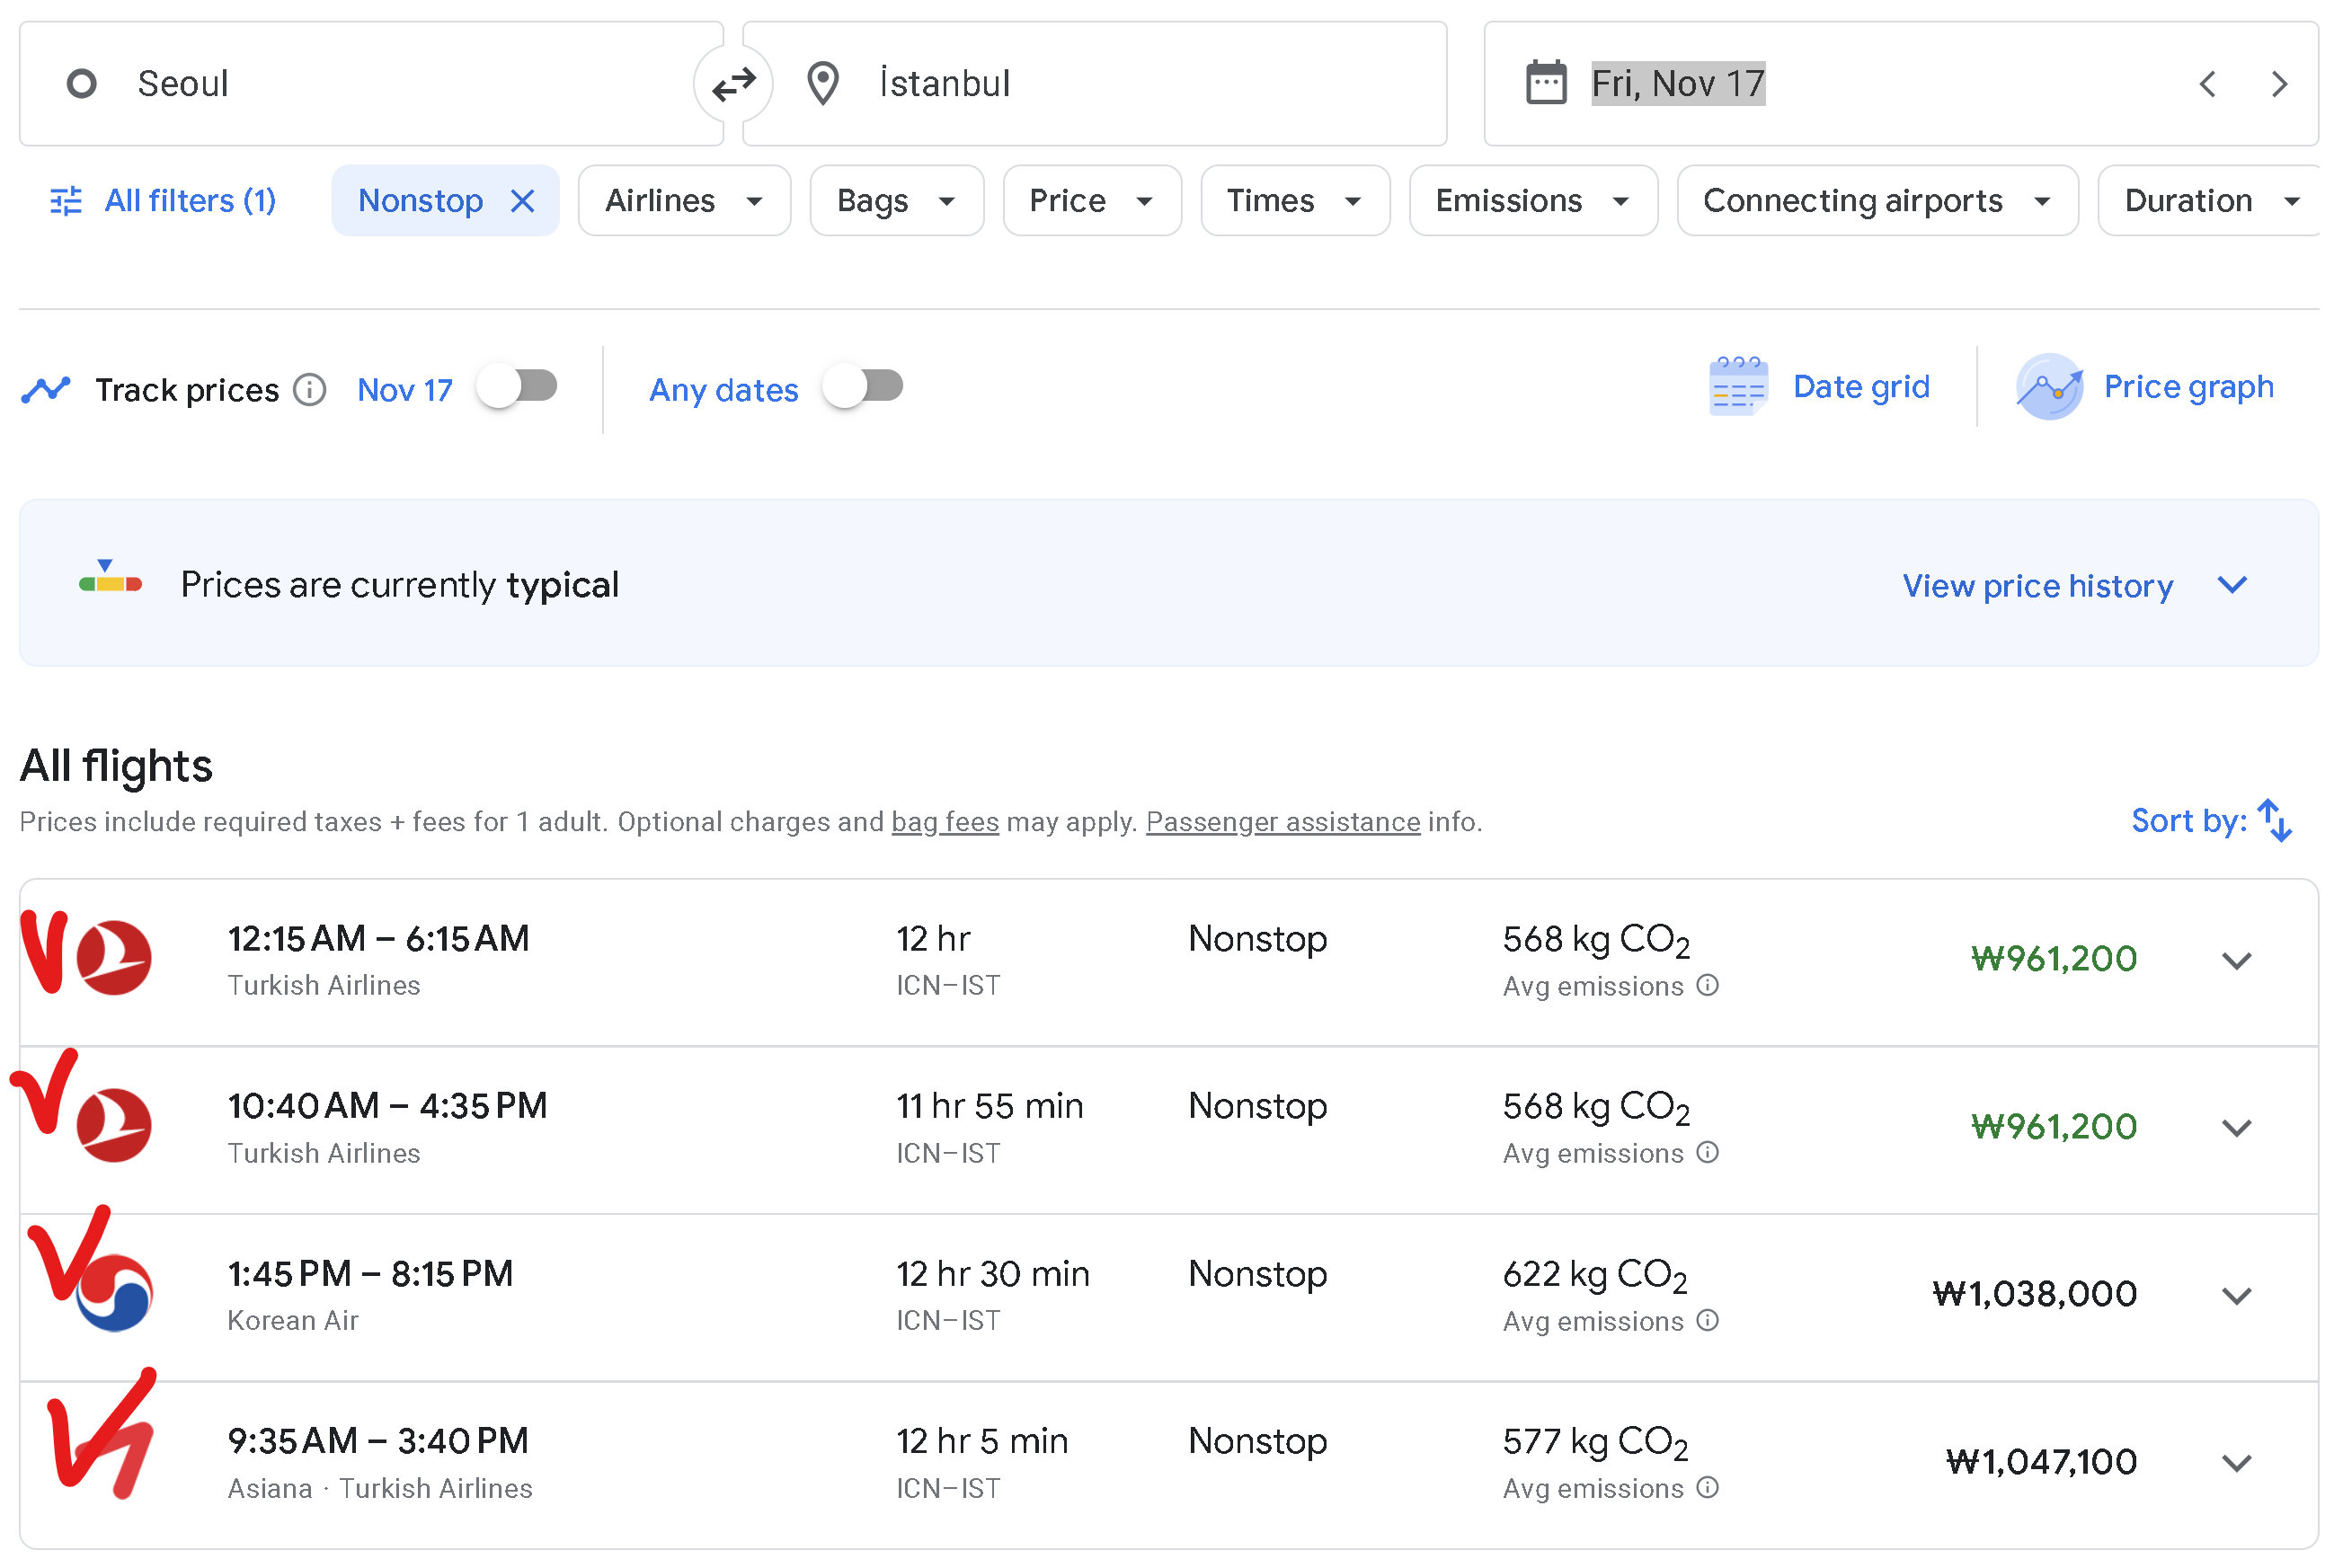Open the Bags filter dropdown

[x=896, y=201]
